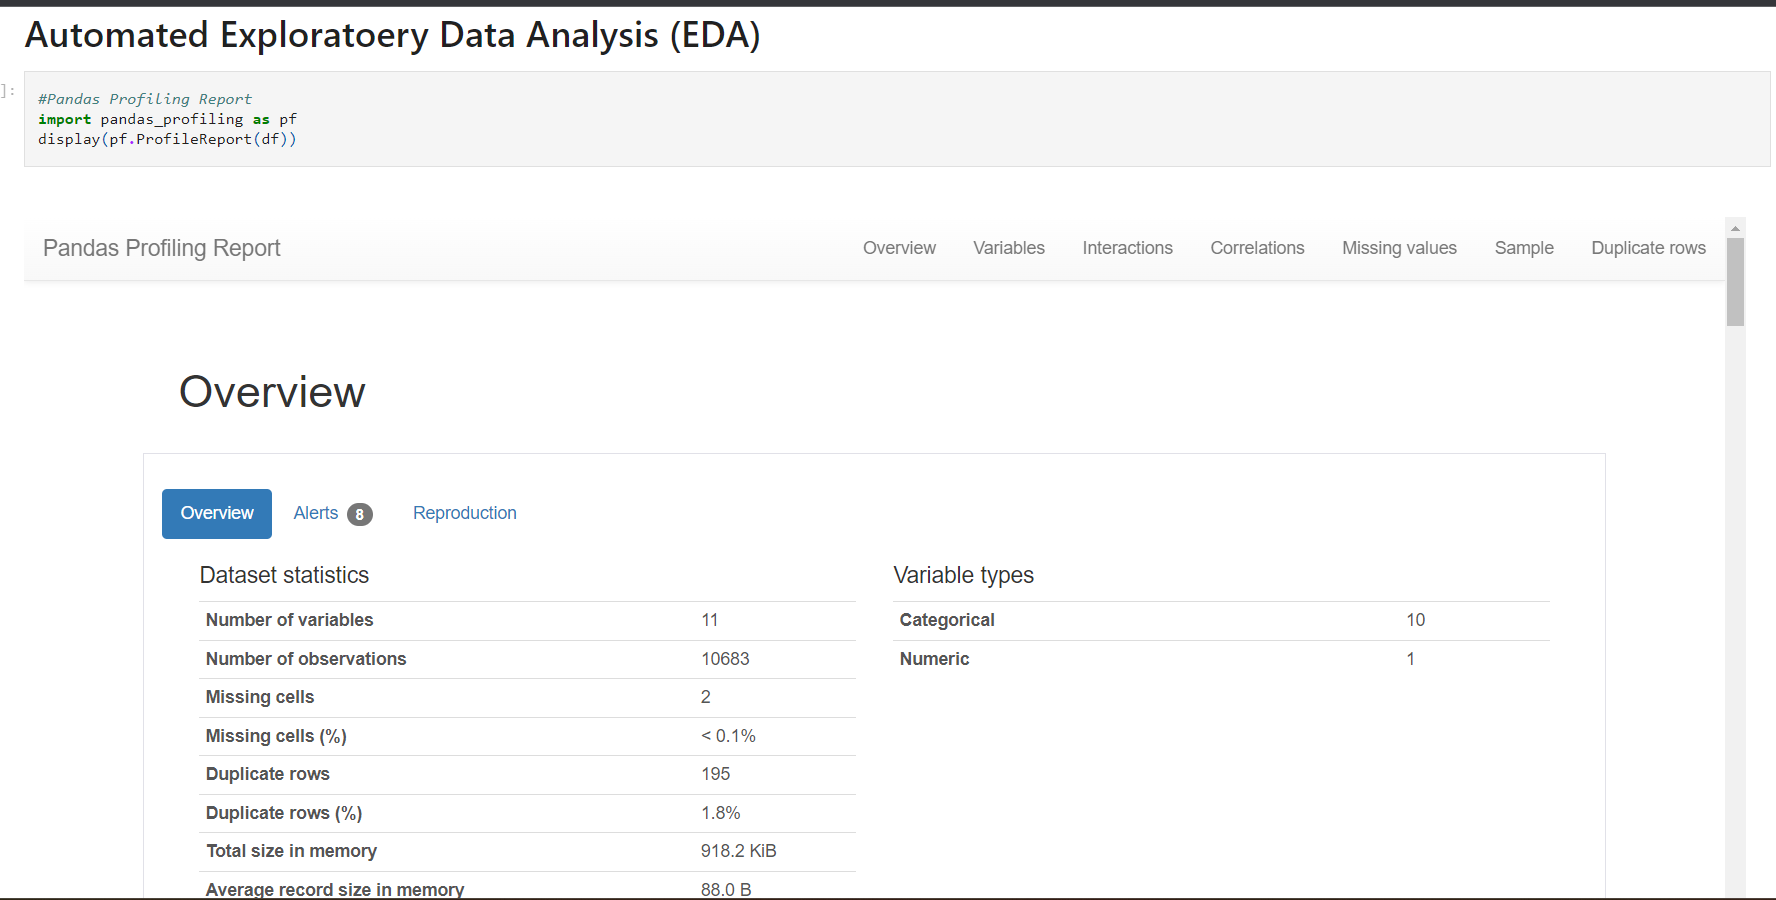Screen dimensions: 1776x900
Task: Open the Interactions section
Action: [1127, 248]
